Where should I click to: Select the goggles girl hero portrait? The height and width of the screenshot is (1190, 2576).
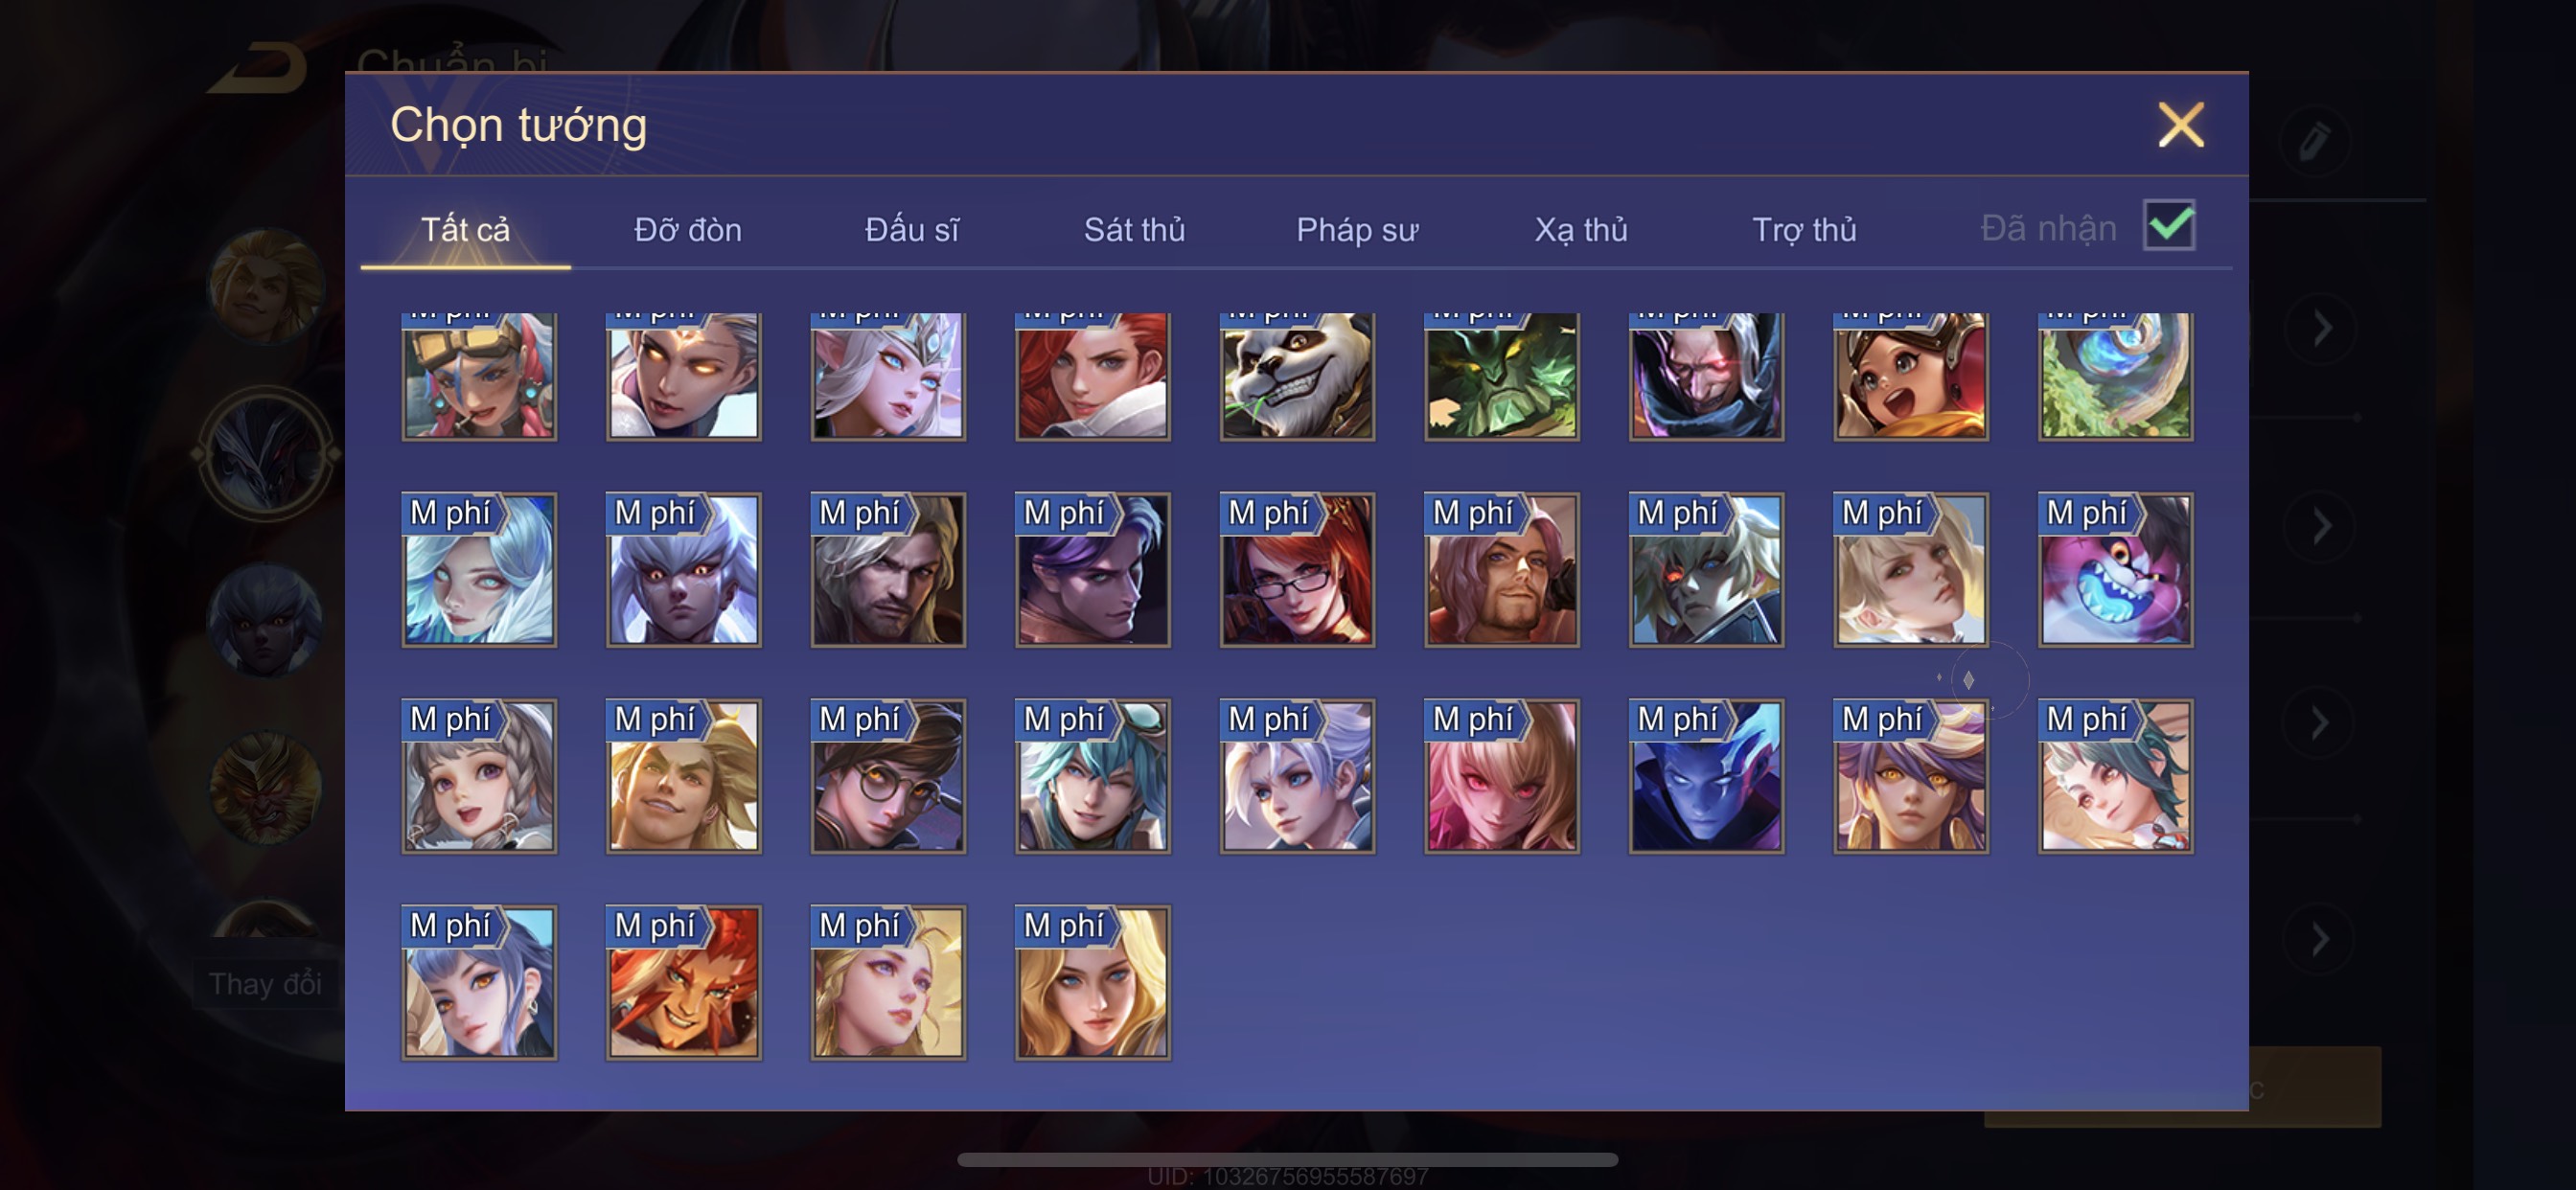click(x=479, y=376)
